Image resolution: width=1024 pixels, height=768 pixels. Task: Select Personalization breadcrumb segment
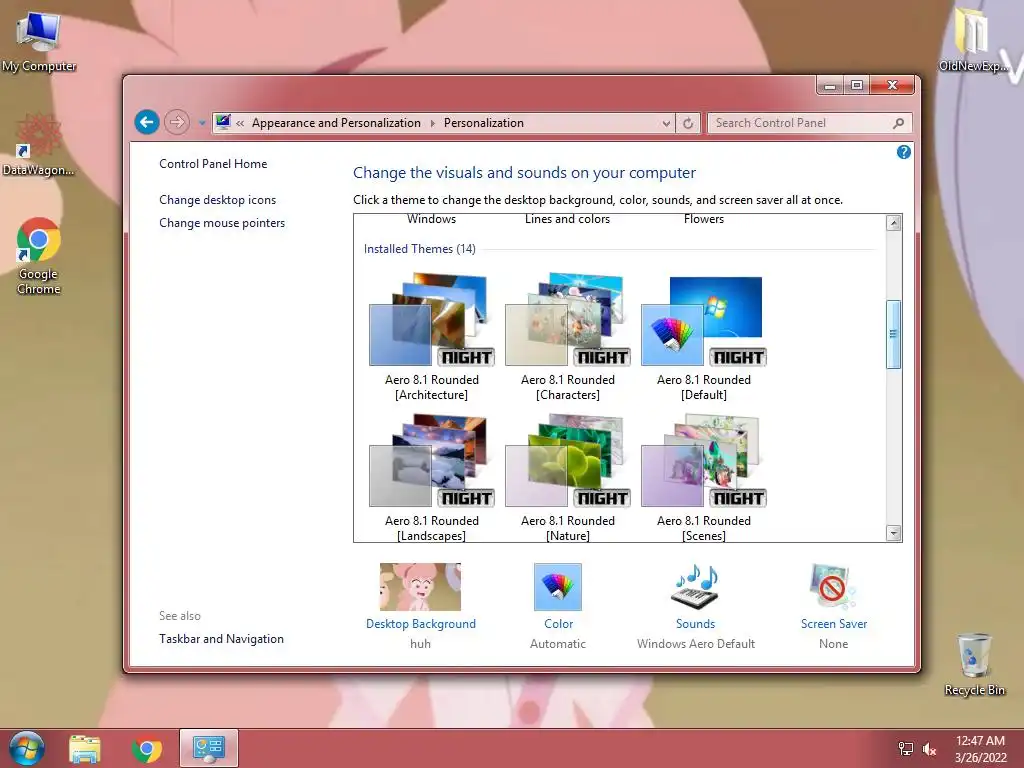pyautogui.click(x=484, y=123)
